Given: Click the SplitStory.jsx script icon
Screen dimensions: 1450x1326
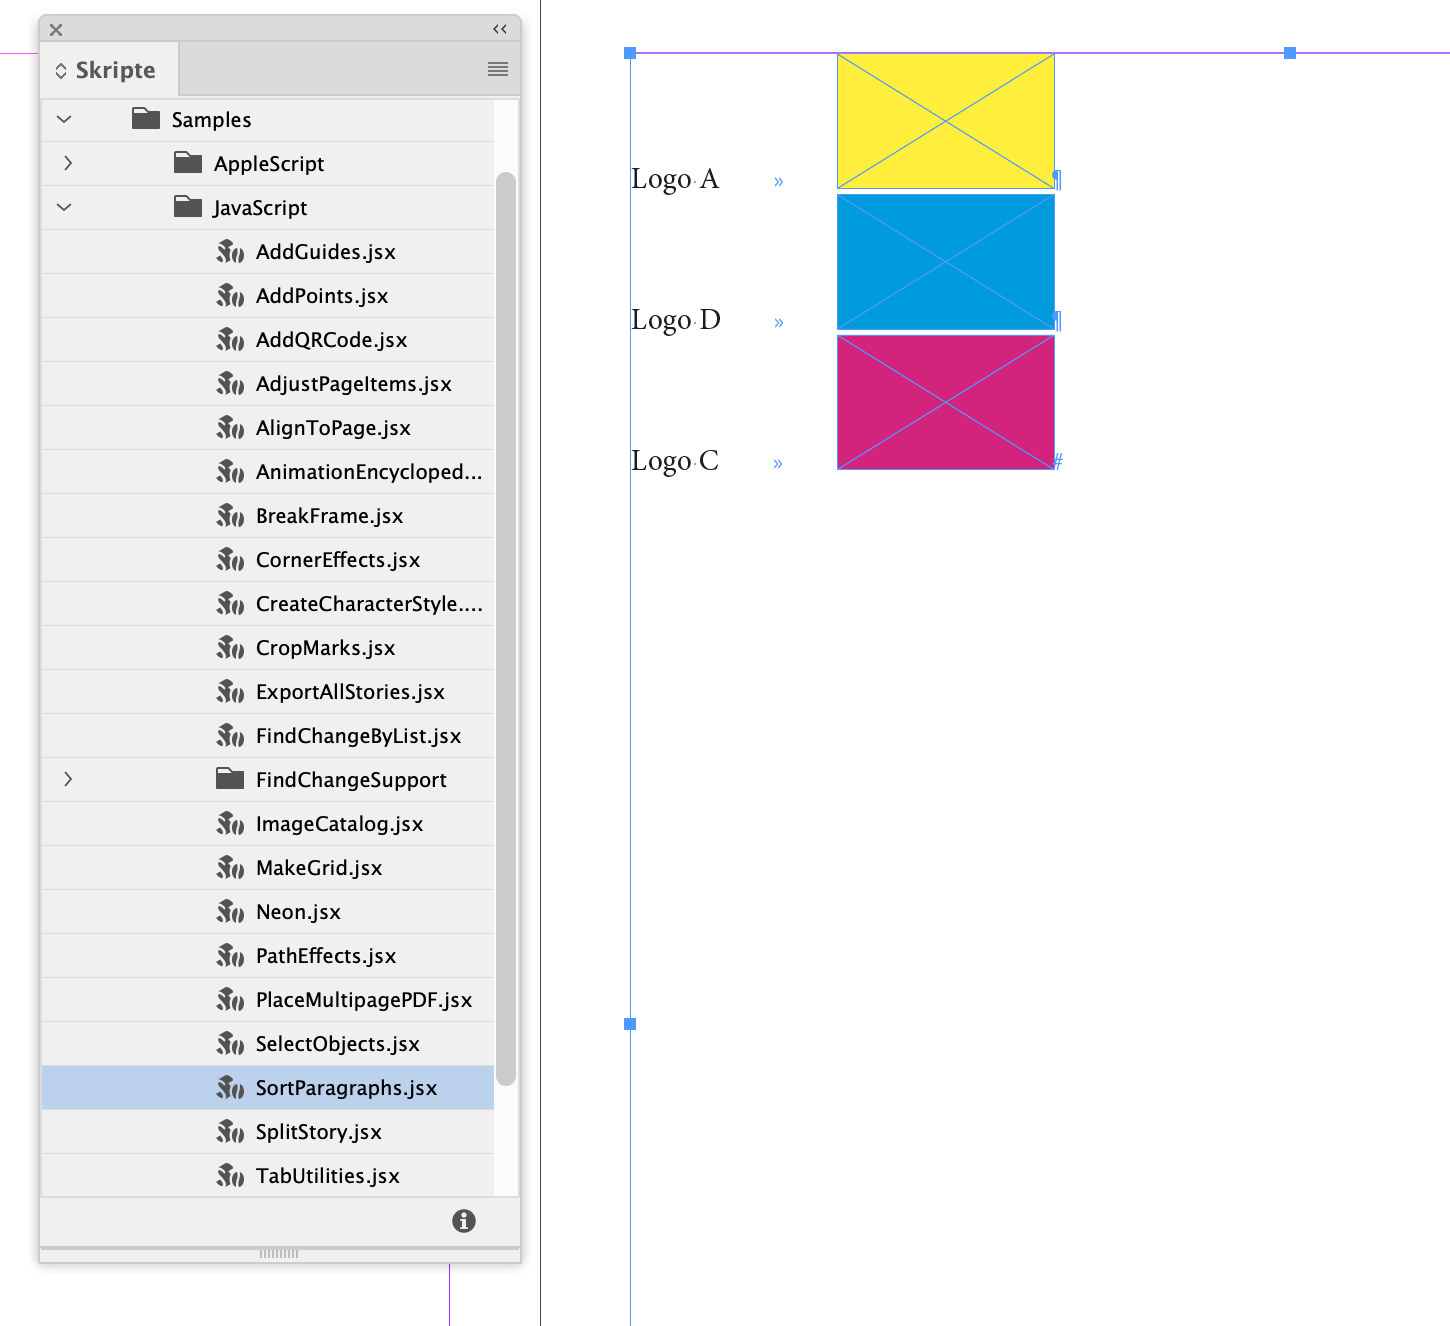Looking at the screenshot, I should [230, 1131].
